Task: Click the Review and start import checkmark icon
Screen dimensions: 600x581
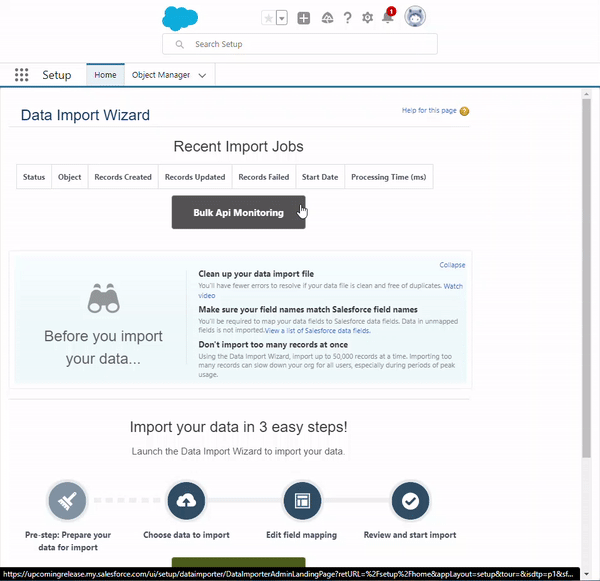Action: [x=410, y=501]
